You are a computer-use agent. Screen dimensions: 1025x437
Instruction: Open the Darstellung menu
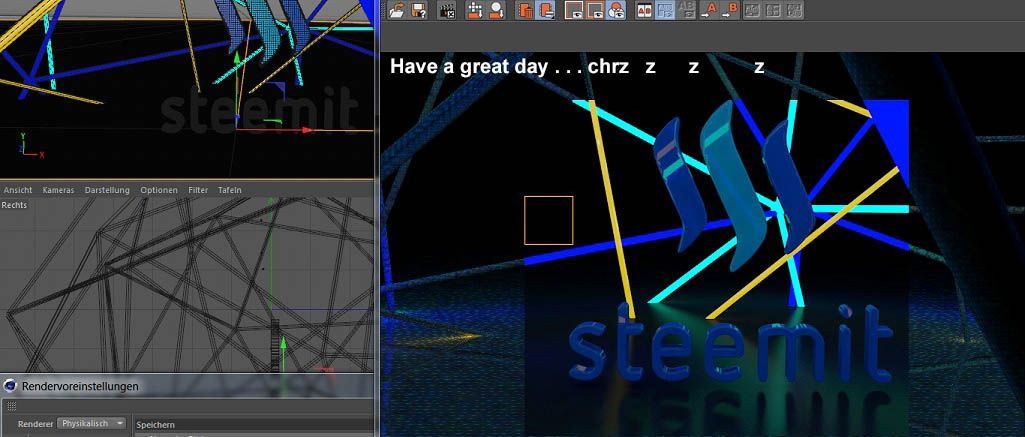[x=107, y=190]
